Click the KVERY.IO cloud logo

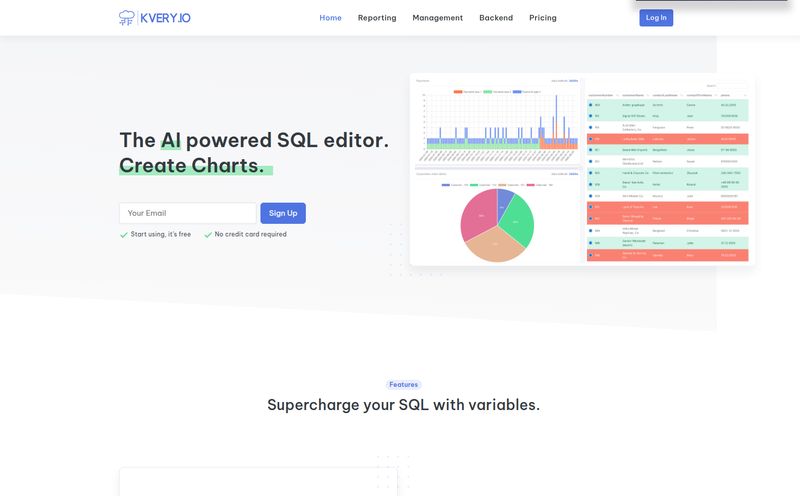(x=155, y=18)
